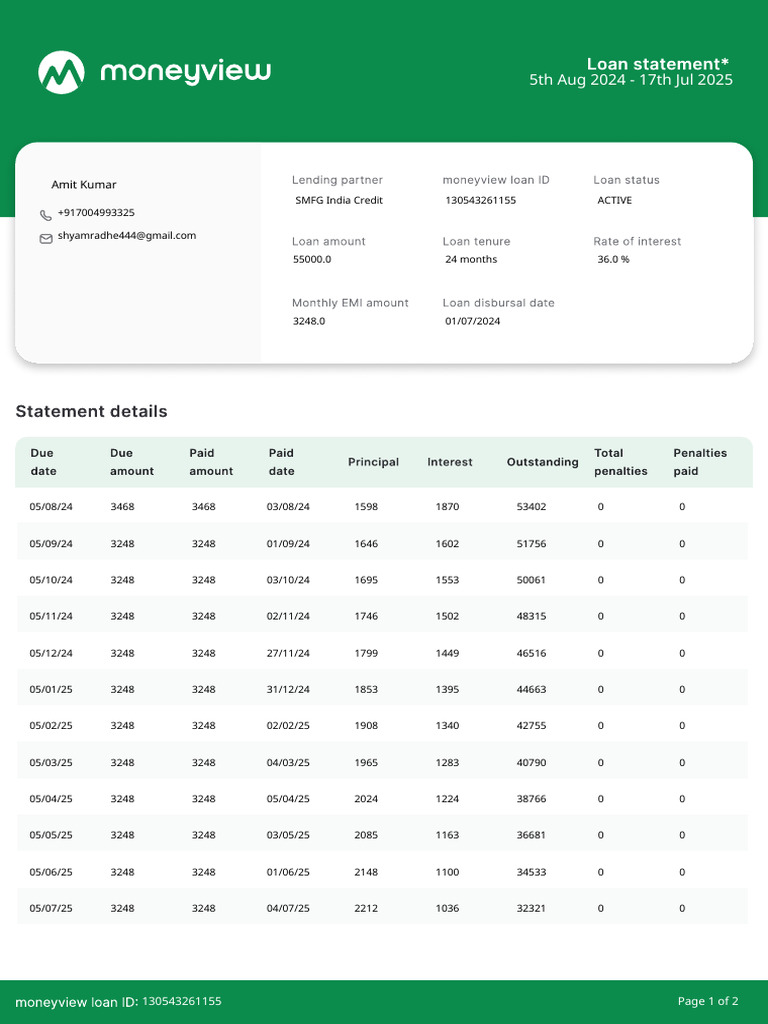Click the Page 1 of 2 footer indicator
The width and height of the screenshot is (768, 1024).
708,1001
